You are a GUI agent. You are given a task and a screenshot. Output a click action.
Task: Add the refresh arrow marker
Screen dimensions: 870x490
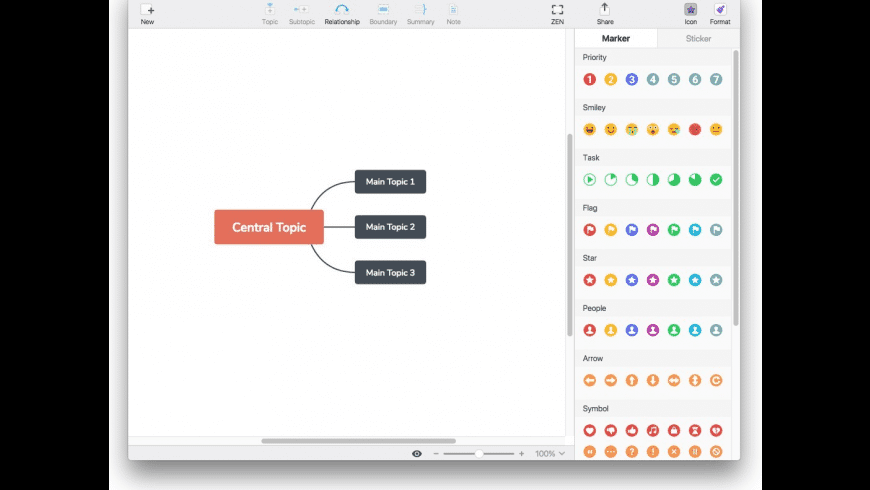[716, 380]
